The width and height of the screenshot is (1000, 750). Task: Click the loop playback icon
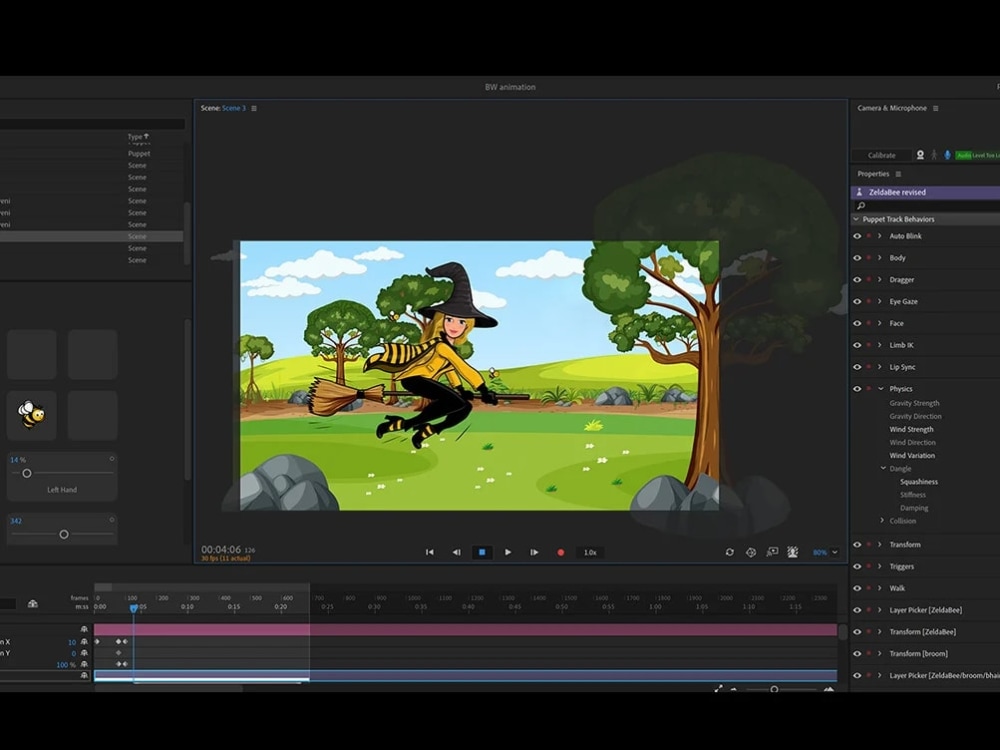(x=730, y=551)
